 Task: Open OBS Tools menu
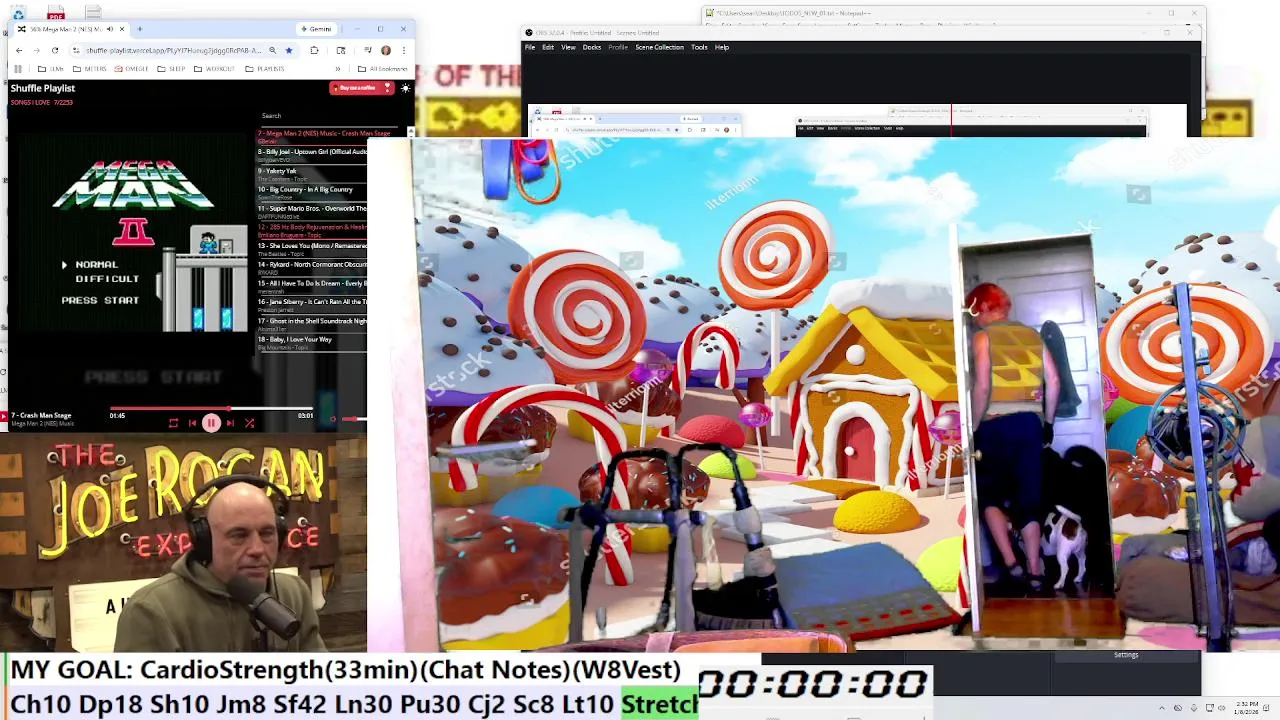(699, 47)
